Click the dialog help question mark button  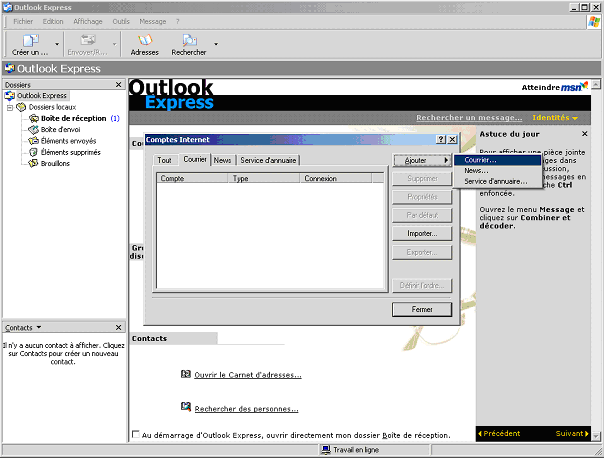pos(441,139)
